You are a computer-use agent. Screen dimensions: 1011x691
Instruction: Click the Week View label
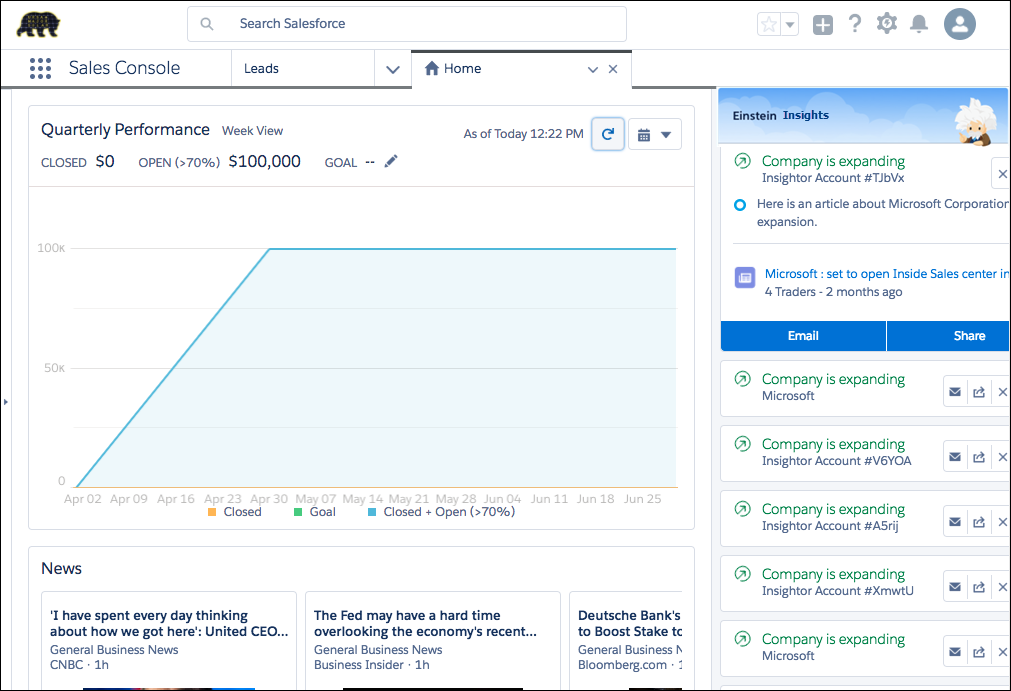pyautogui.click(x=253, y=131)
